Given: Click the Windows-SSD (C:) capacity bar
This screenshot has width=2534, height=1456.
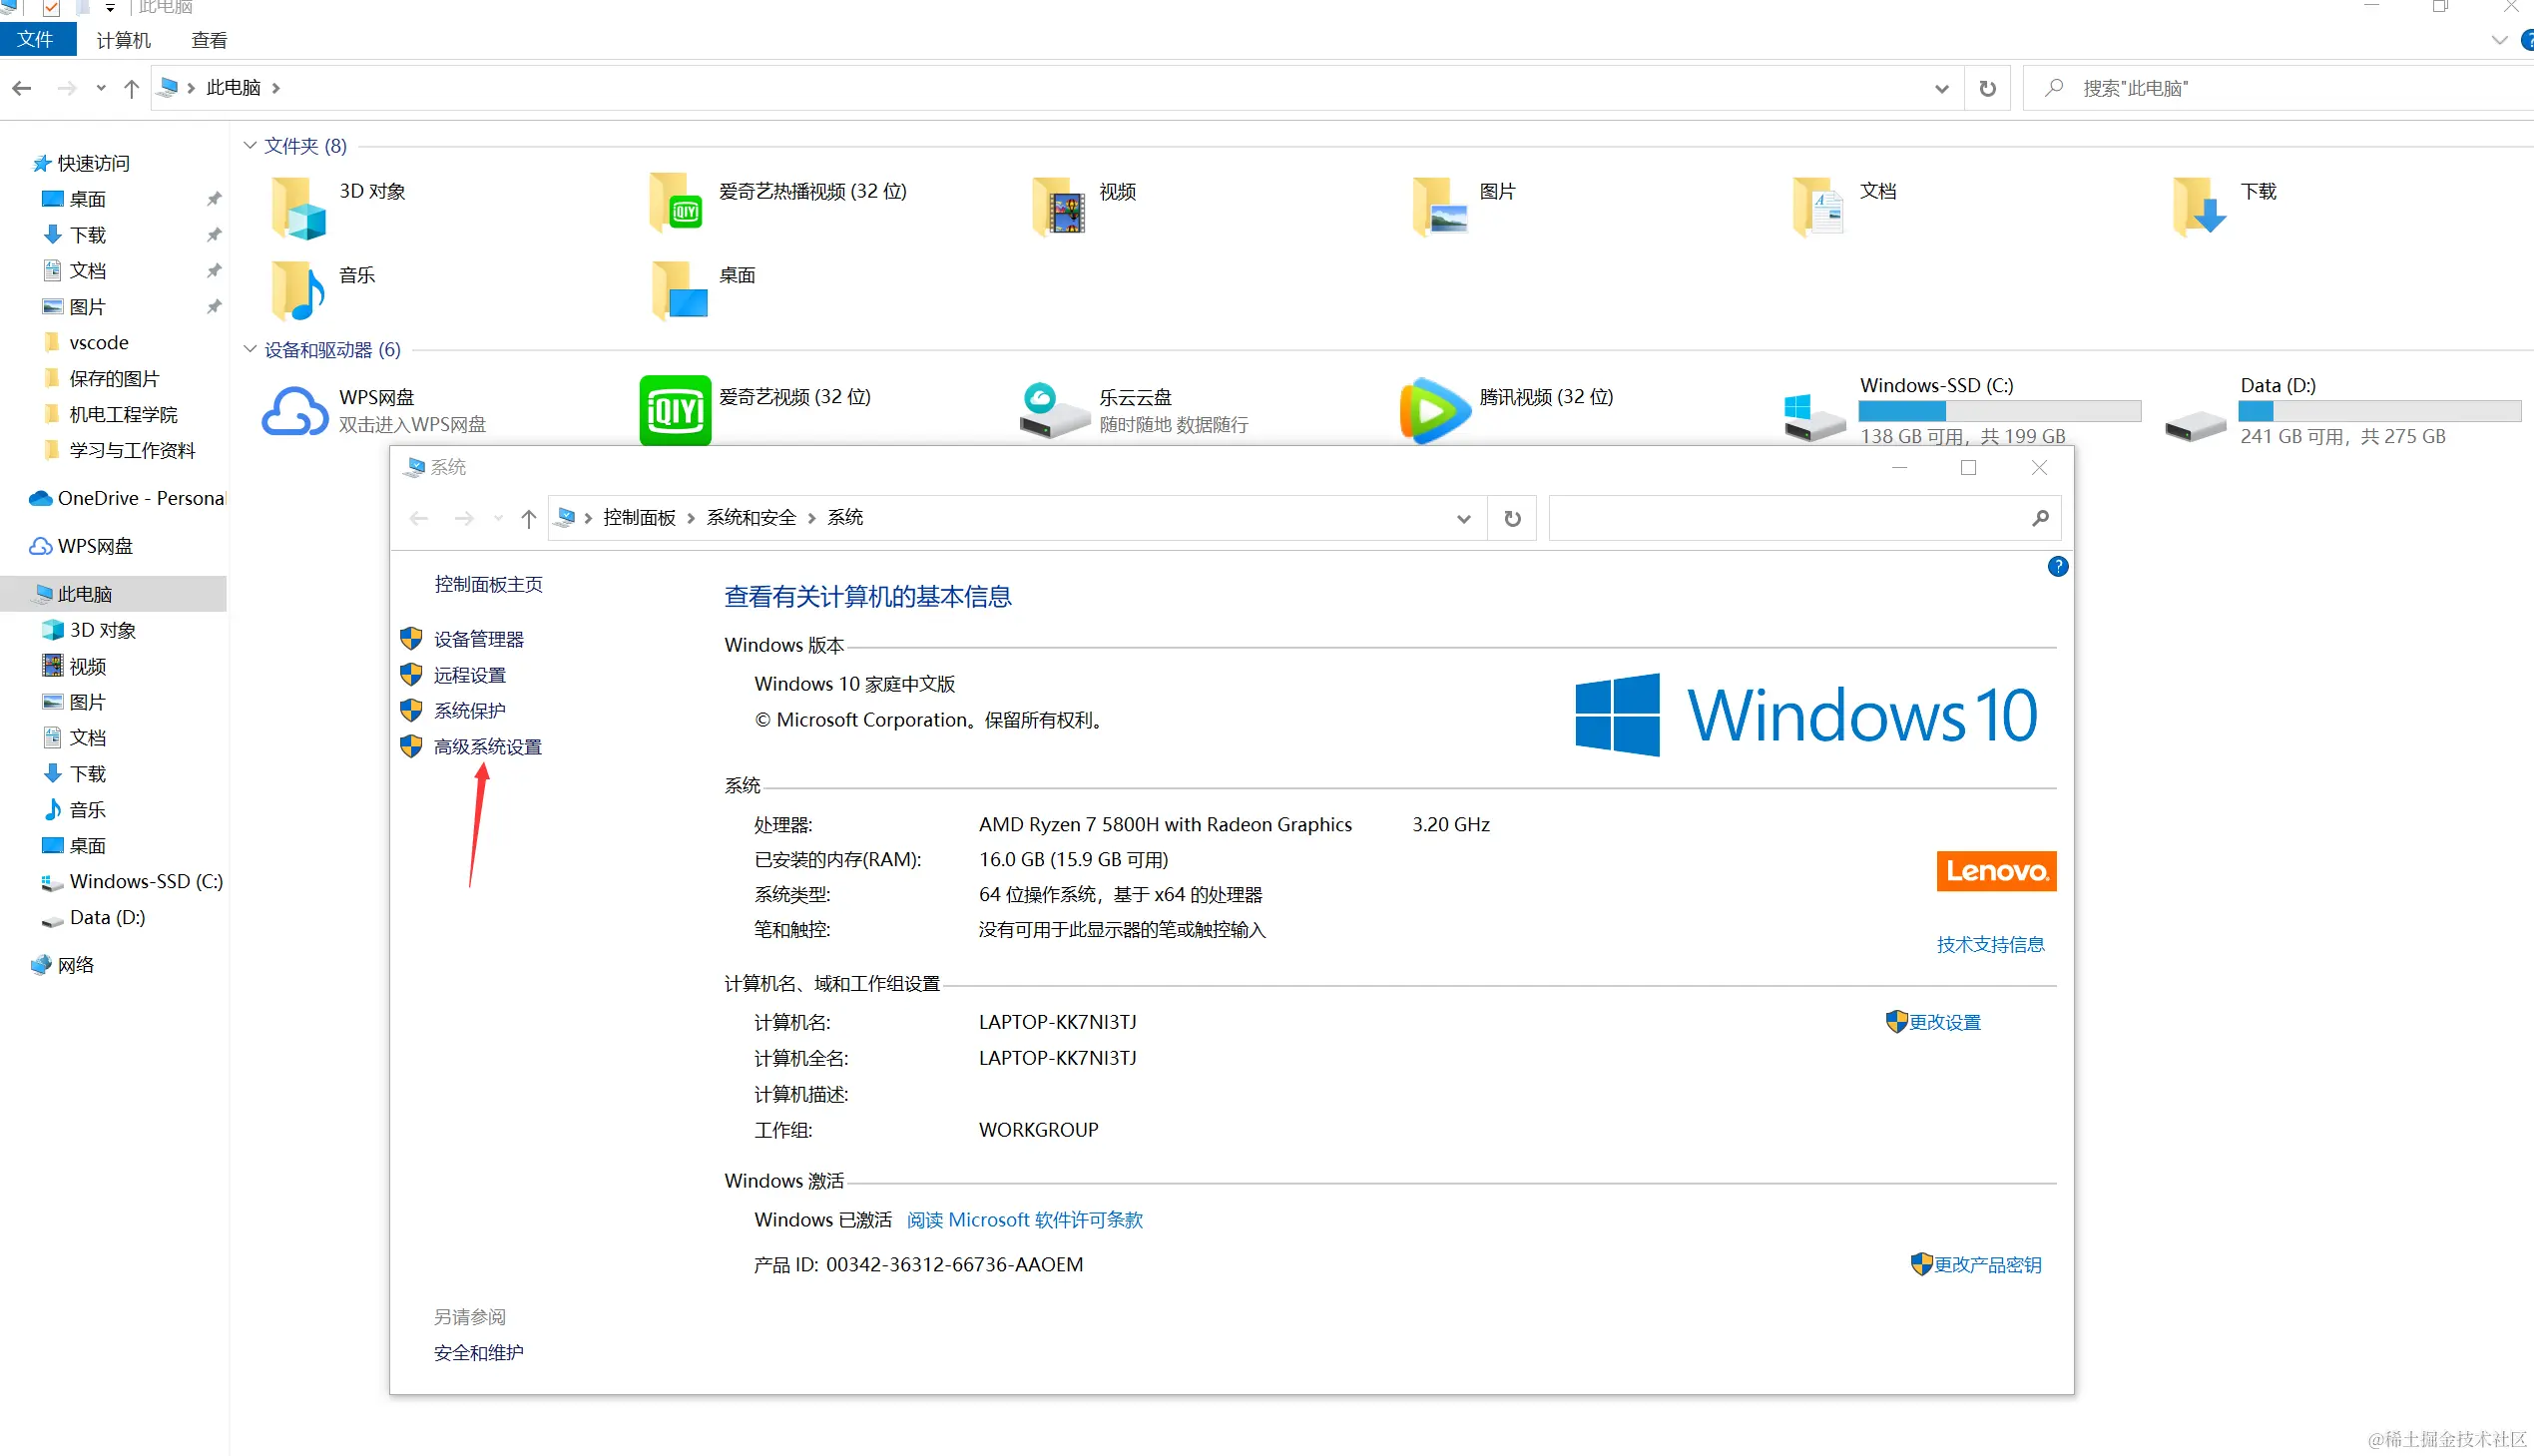Looking at the screenshot, I should (x=1999, y=411).
